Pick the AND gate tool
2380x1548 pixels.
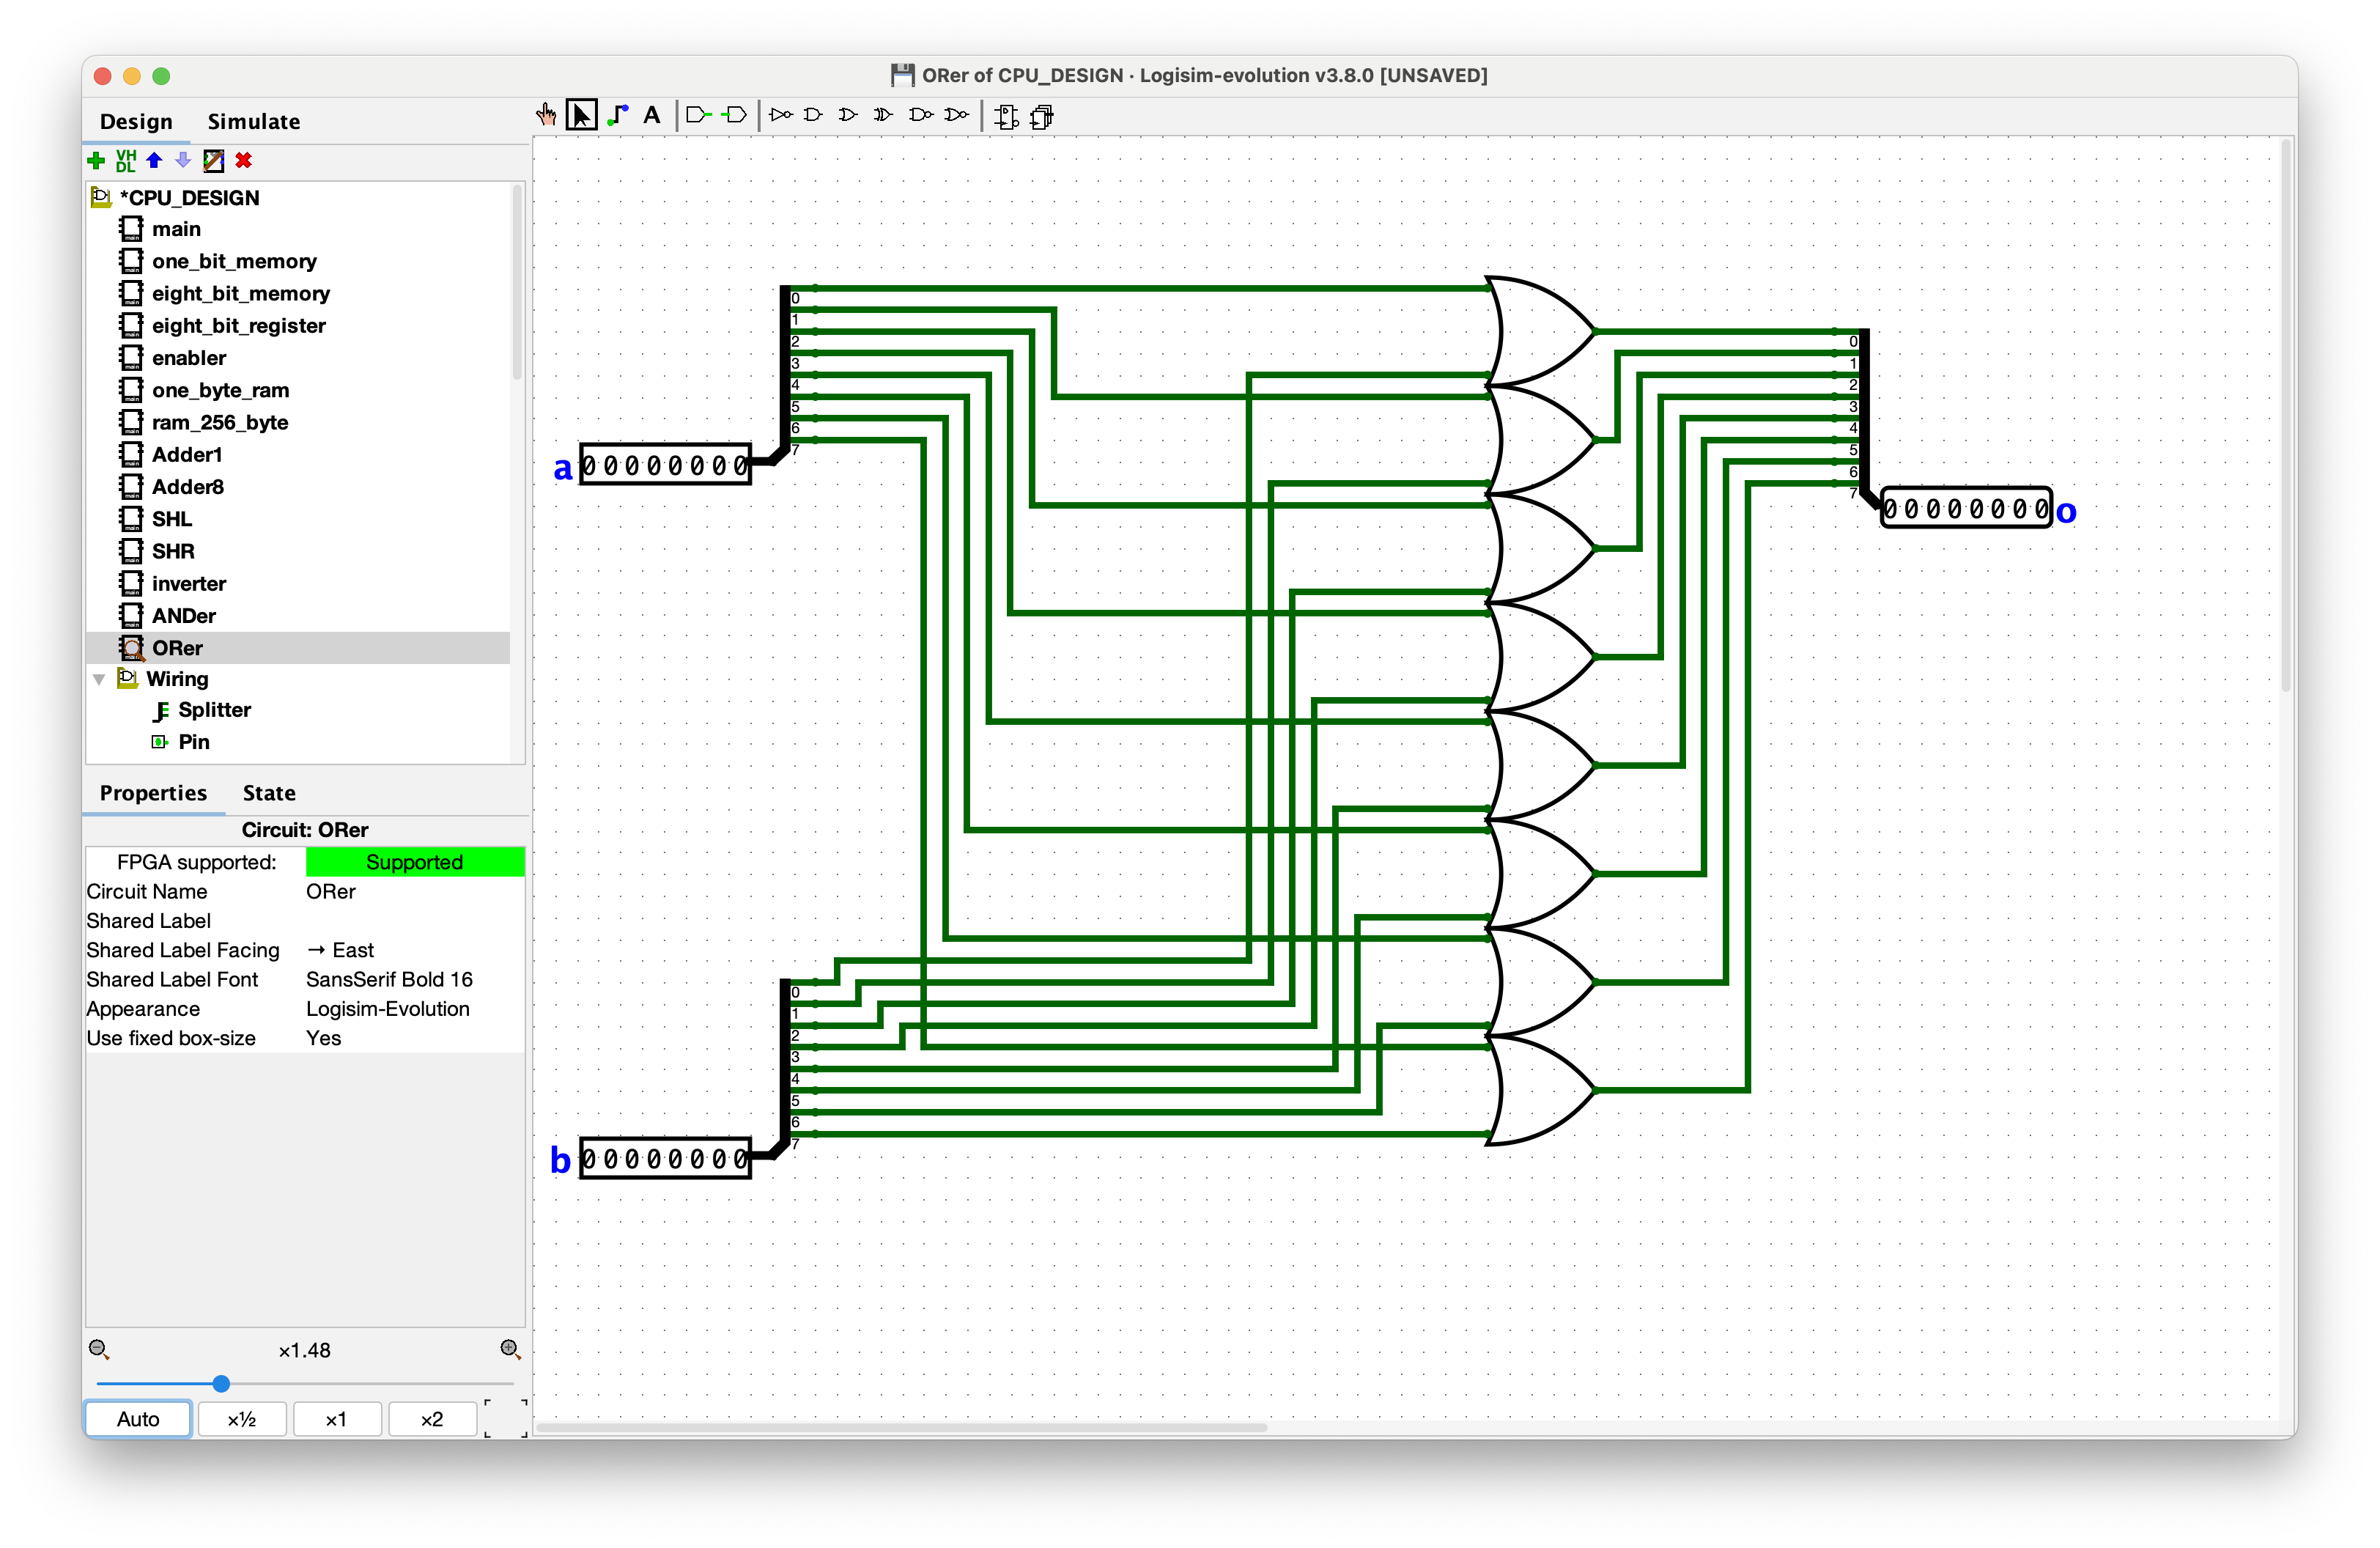[x=814, y=115]
